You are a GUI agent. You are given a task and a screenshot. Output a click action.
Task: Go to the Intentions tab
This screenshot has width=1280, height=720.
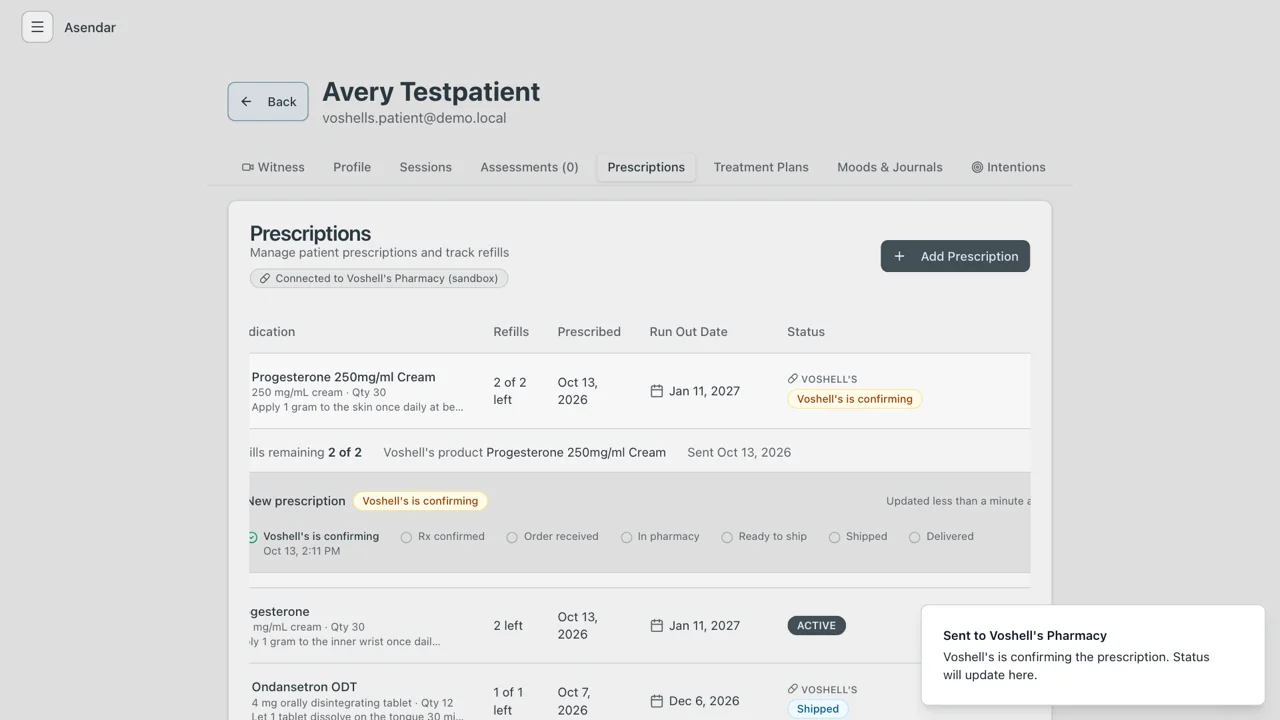tap(1008, 167)
